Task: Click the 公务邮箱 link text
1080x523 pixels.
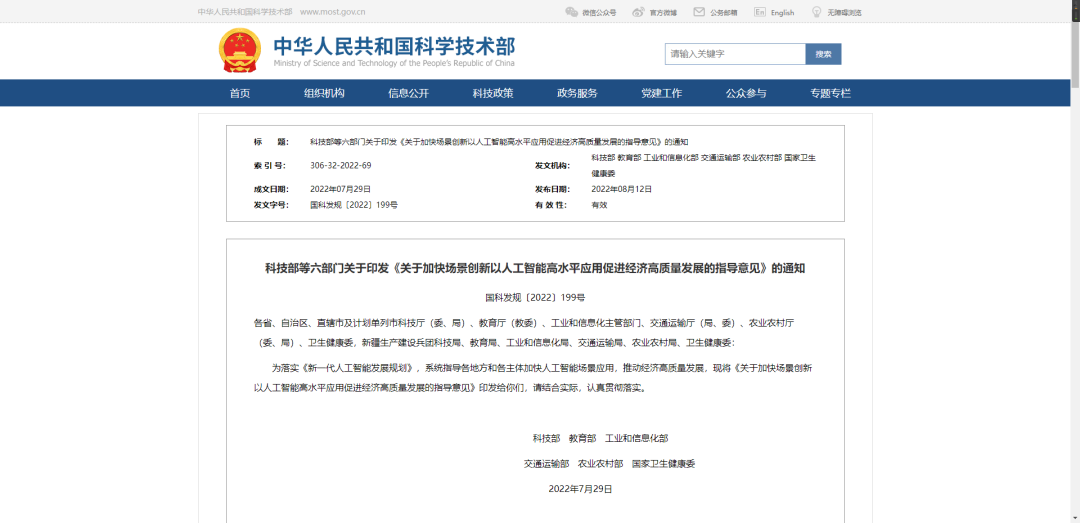Action: [x=724, y=12]
